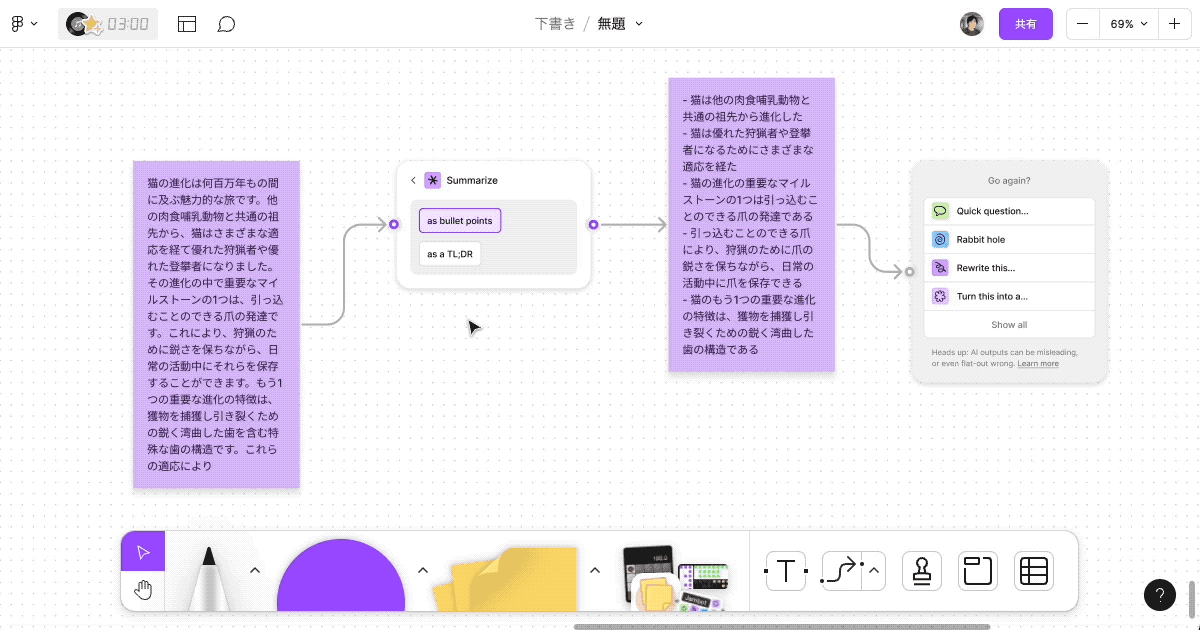Choose "Rabbit hole" in the Go again panel
The width and height of the screenshot is (1200, 630).
[x=1010, y=239]
